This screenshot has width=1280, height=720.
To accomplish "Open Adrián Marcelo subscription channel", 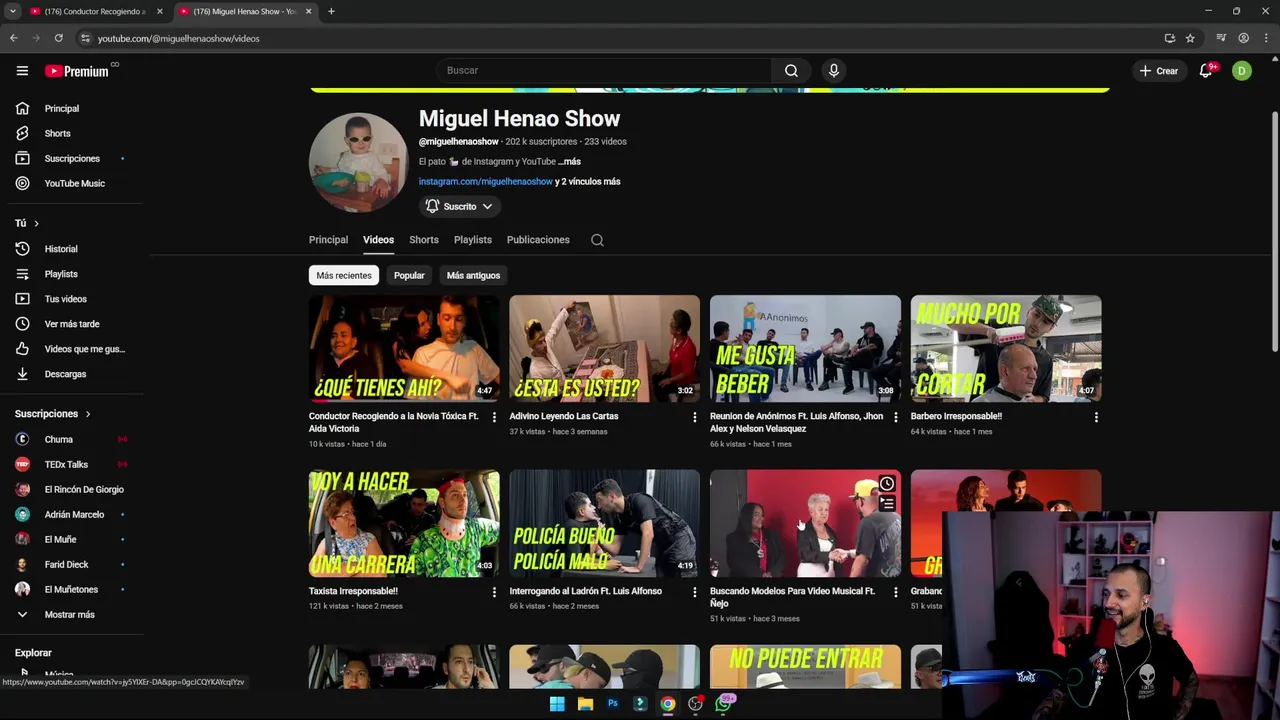I will (x=72, y=514).
